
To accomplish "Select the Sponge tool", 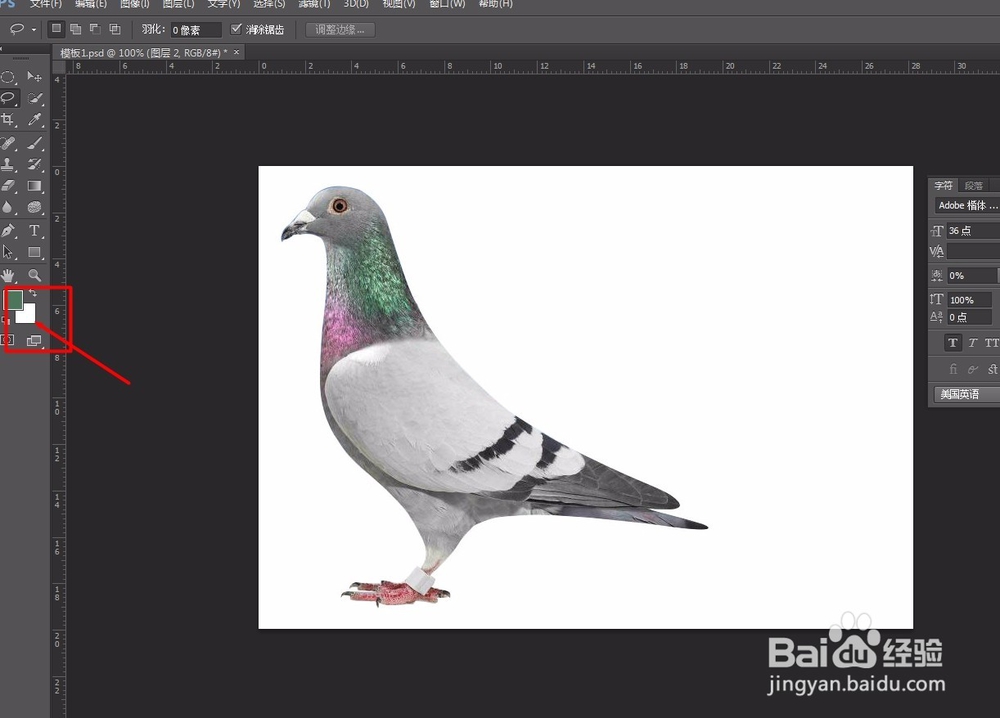I will [x=34, y=207].
